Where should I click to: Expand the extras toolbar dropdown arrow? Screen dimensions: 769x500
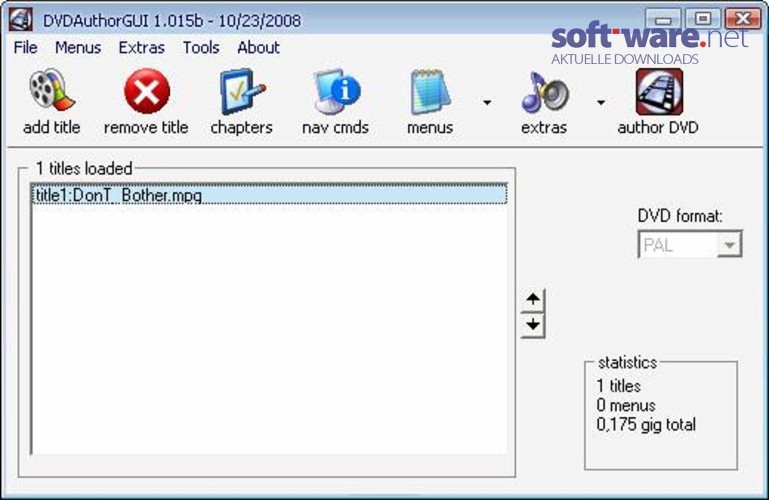point(601,102)
